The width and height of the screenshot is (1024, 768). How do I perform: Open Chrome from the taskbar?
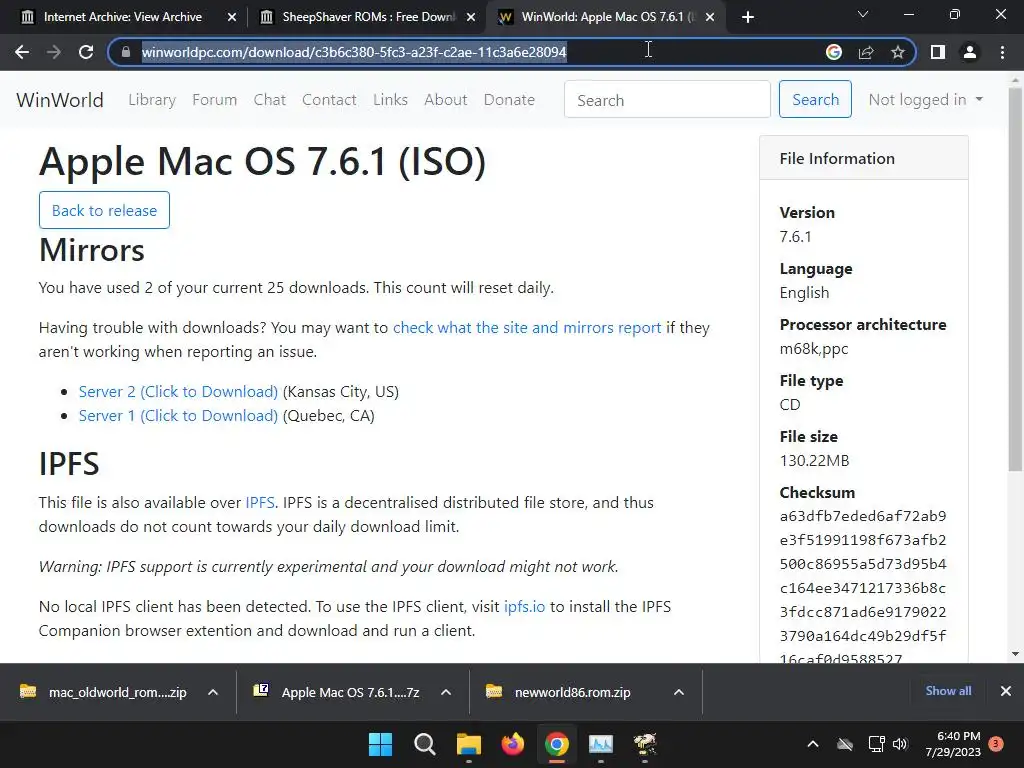click(556, 744)
